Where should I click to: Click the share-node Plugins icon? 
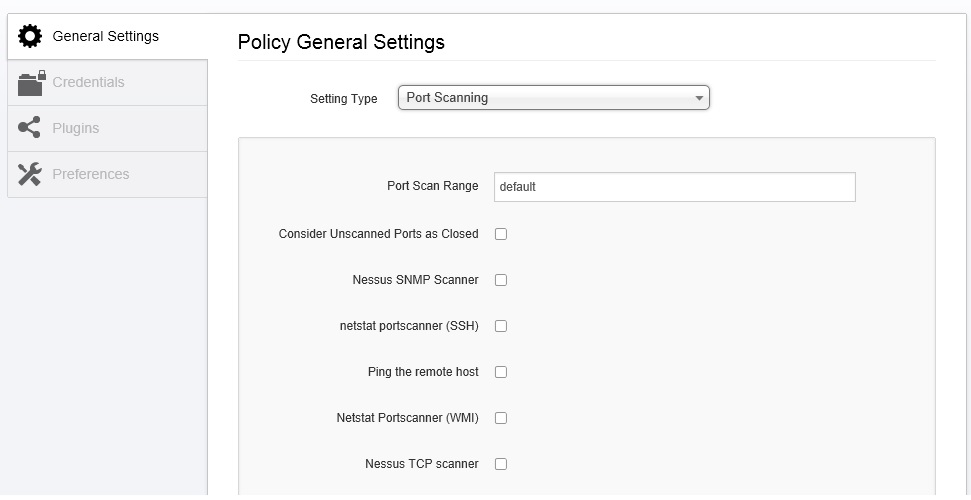point(30,128)
